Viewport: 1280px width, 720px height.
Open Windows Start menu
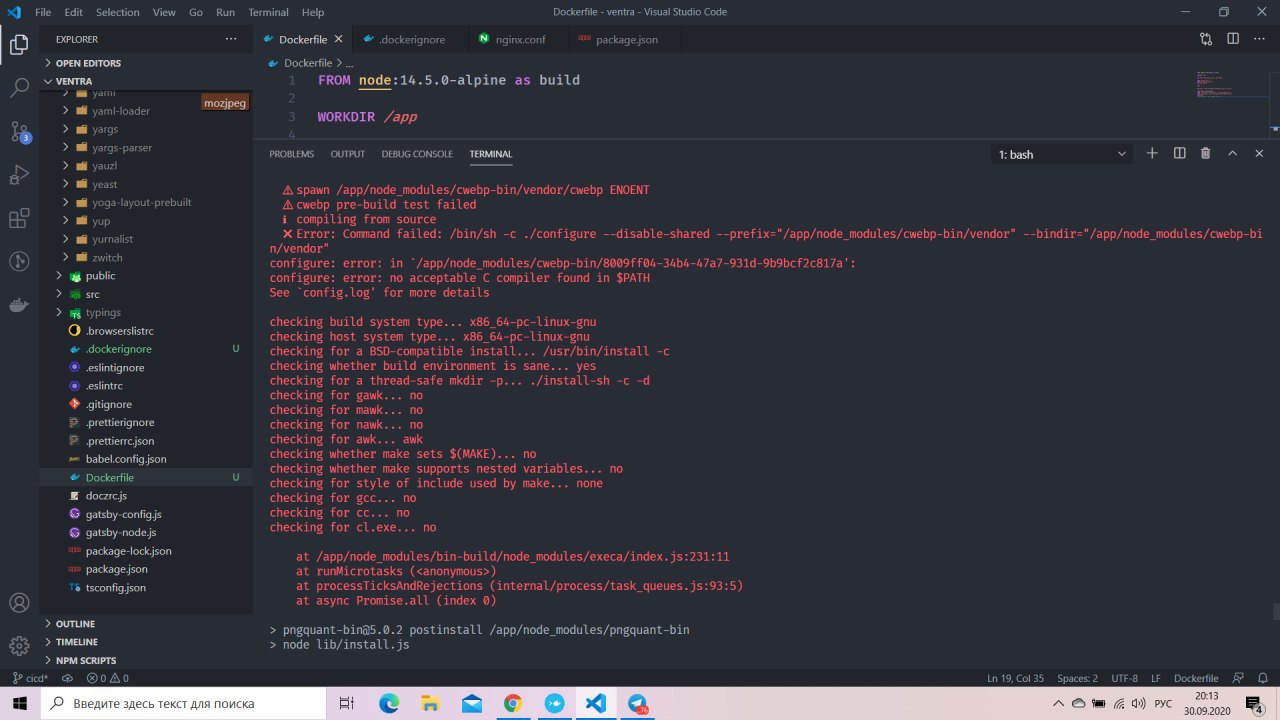(20, 704)
